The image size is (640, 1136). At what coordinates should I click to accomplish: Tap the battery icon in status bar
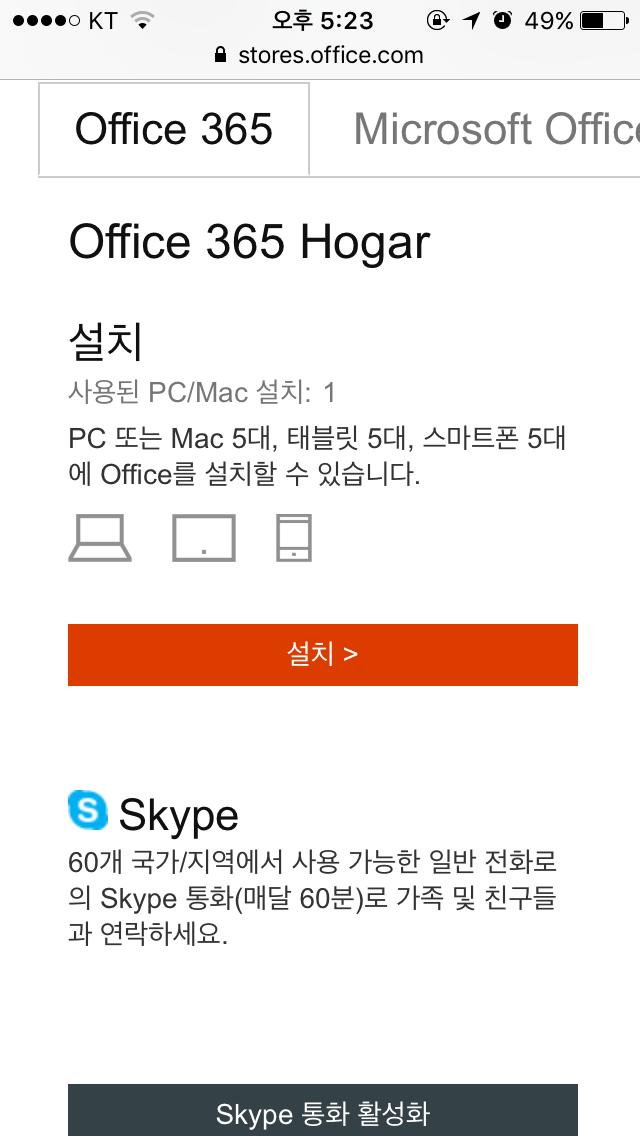click(x=606, y=20)
